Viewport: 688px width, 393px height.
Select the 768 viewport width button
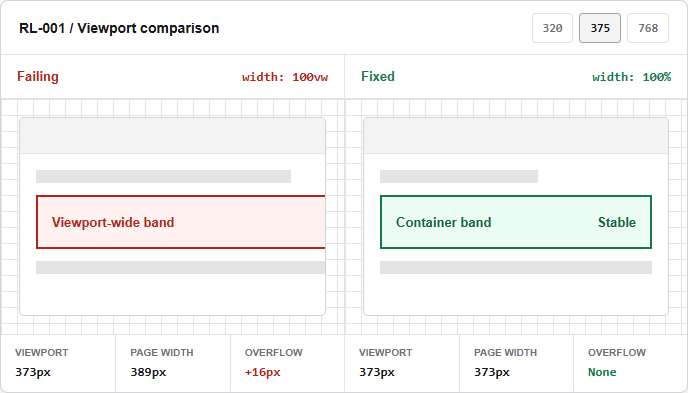(648, 28)
